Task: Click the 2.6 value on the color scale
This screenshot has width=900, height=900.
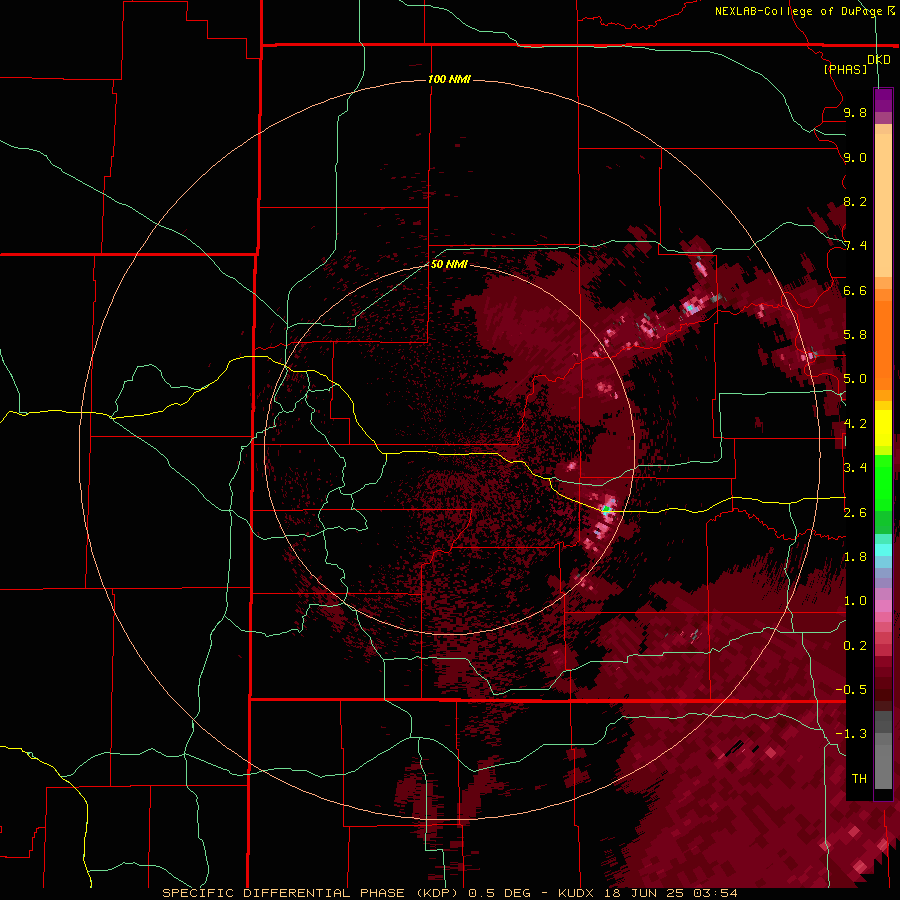Action: tap(855, 513)
